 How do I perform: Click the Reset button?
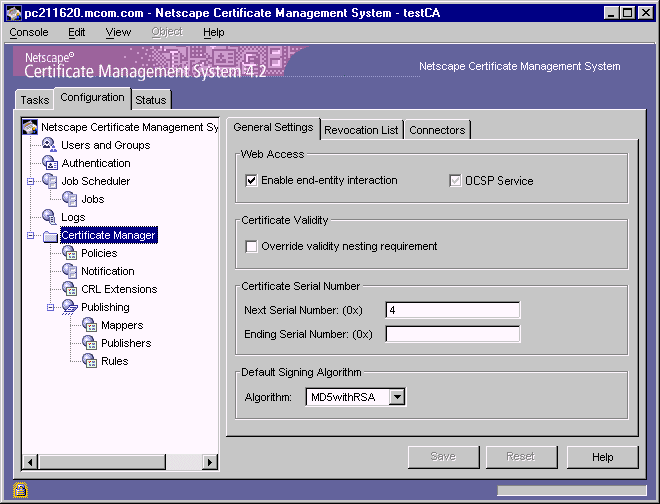tap(521, 457)
